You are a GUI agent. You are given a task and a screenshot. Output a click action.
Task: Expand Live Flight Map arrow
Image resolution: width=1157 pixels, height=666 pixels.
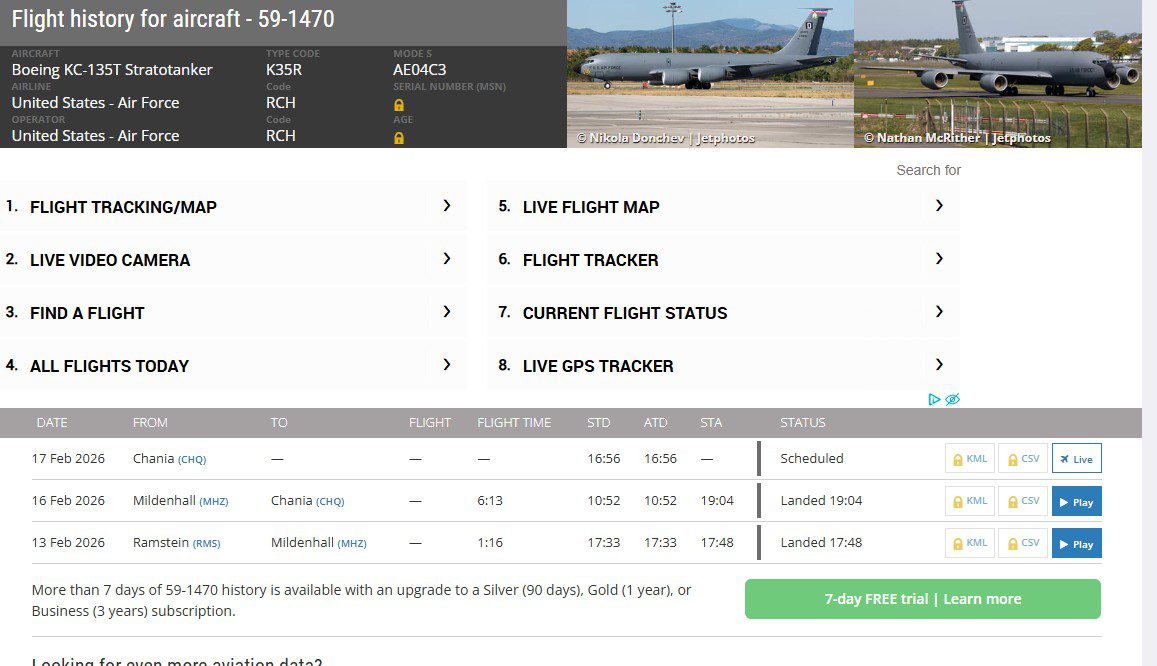point(939,206)
